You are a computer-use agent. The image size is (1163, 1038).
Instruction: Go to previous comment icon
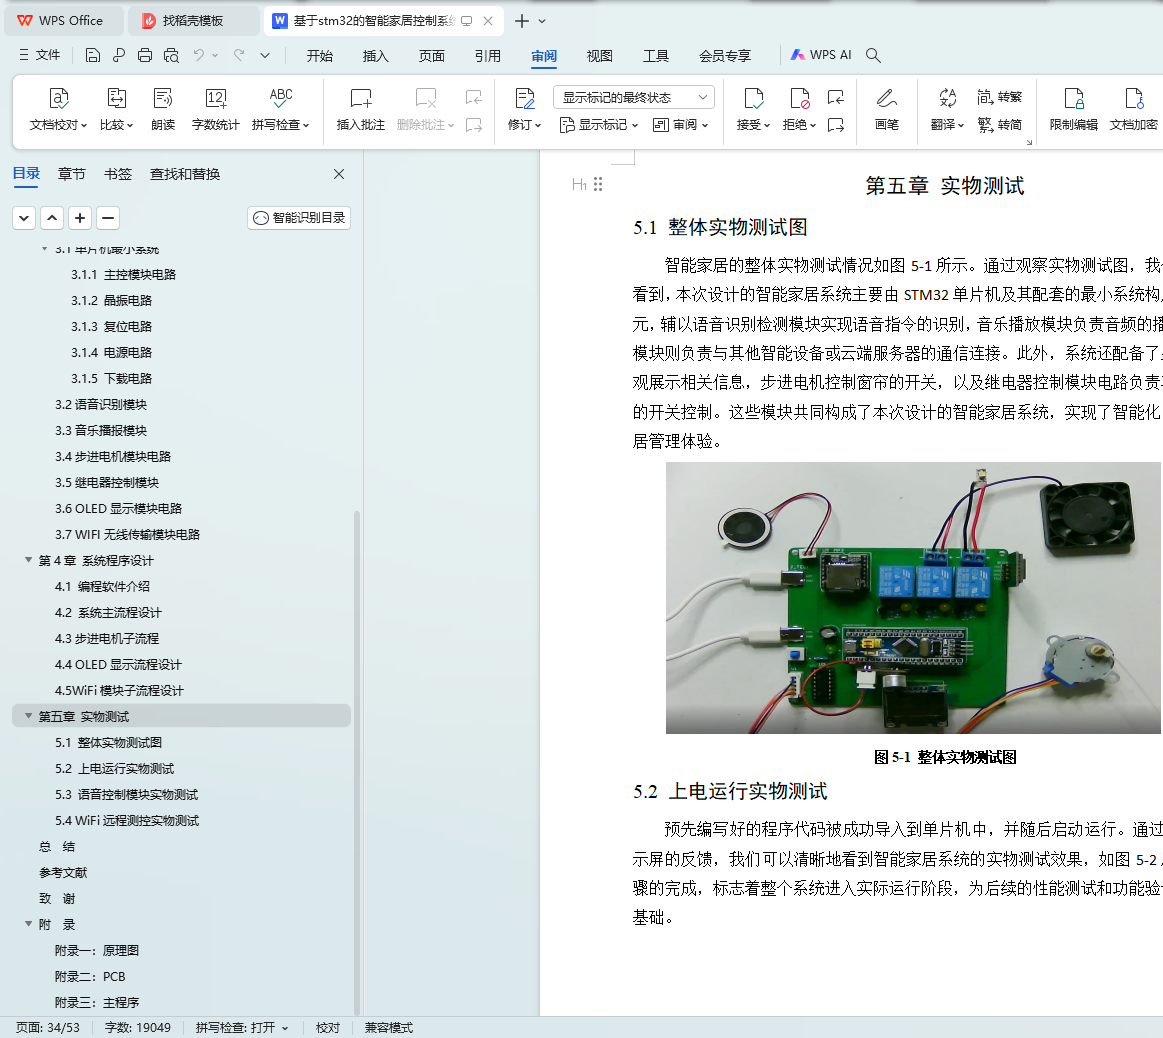(473, 97)
